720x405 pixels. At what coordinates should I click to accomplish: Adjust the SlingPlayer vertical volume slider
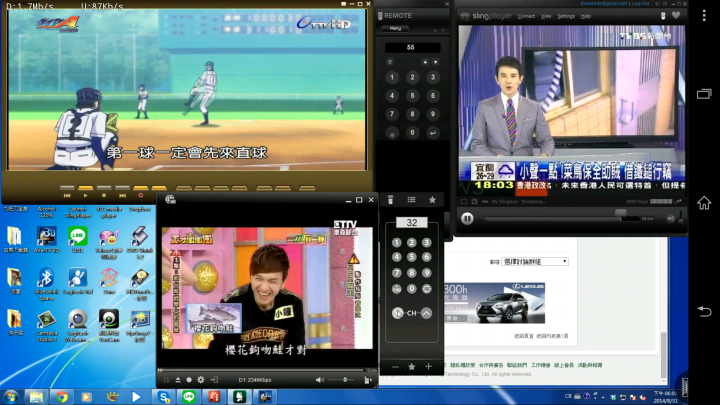pos(681,219)
